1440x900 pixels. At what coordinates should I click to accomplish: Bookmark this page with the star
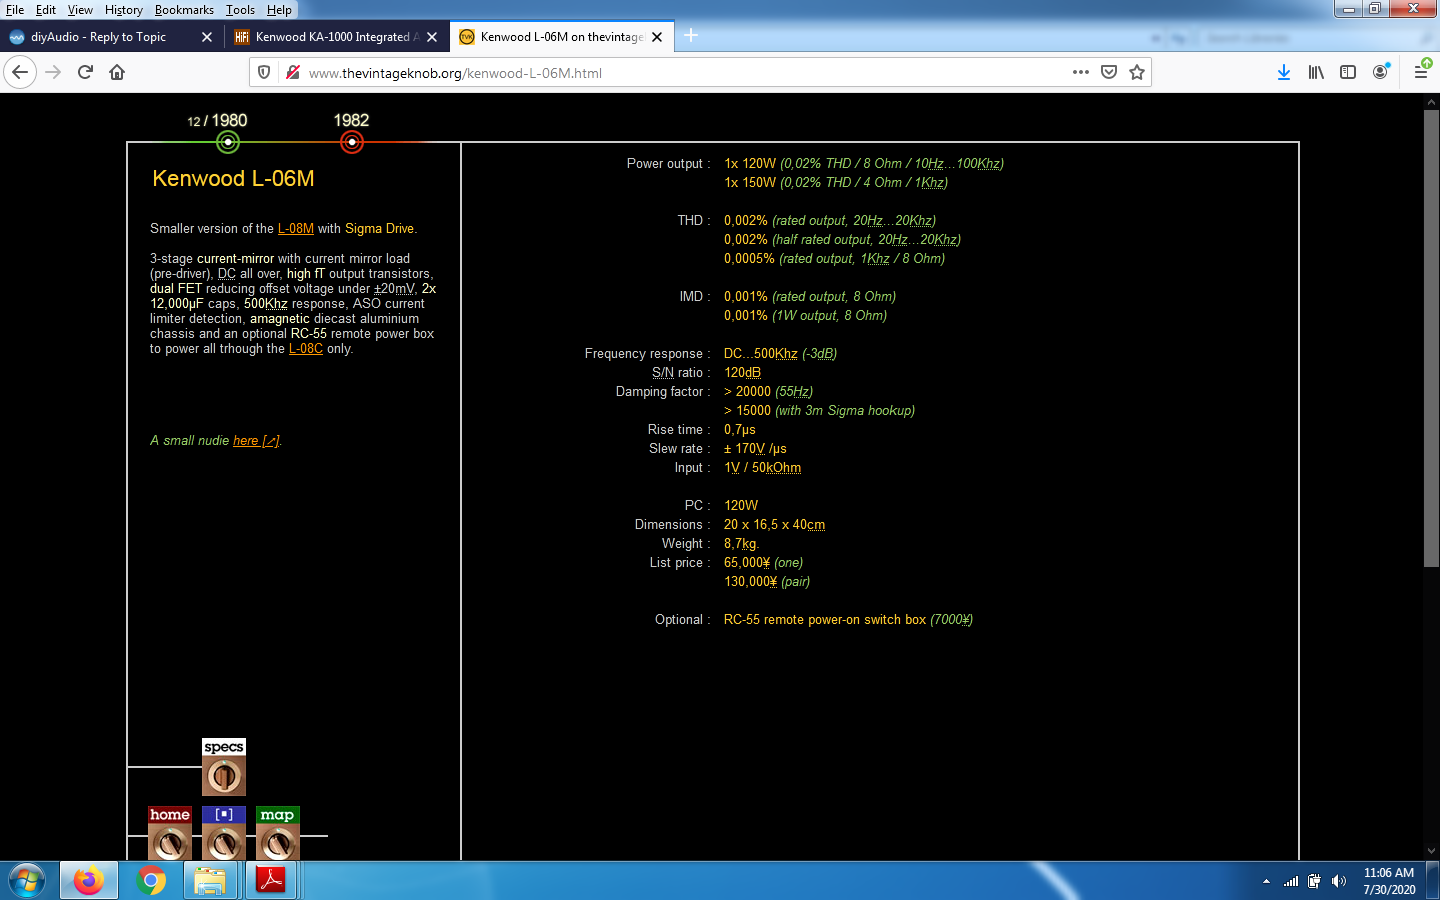click(1137, 72)
